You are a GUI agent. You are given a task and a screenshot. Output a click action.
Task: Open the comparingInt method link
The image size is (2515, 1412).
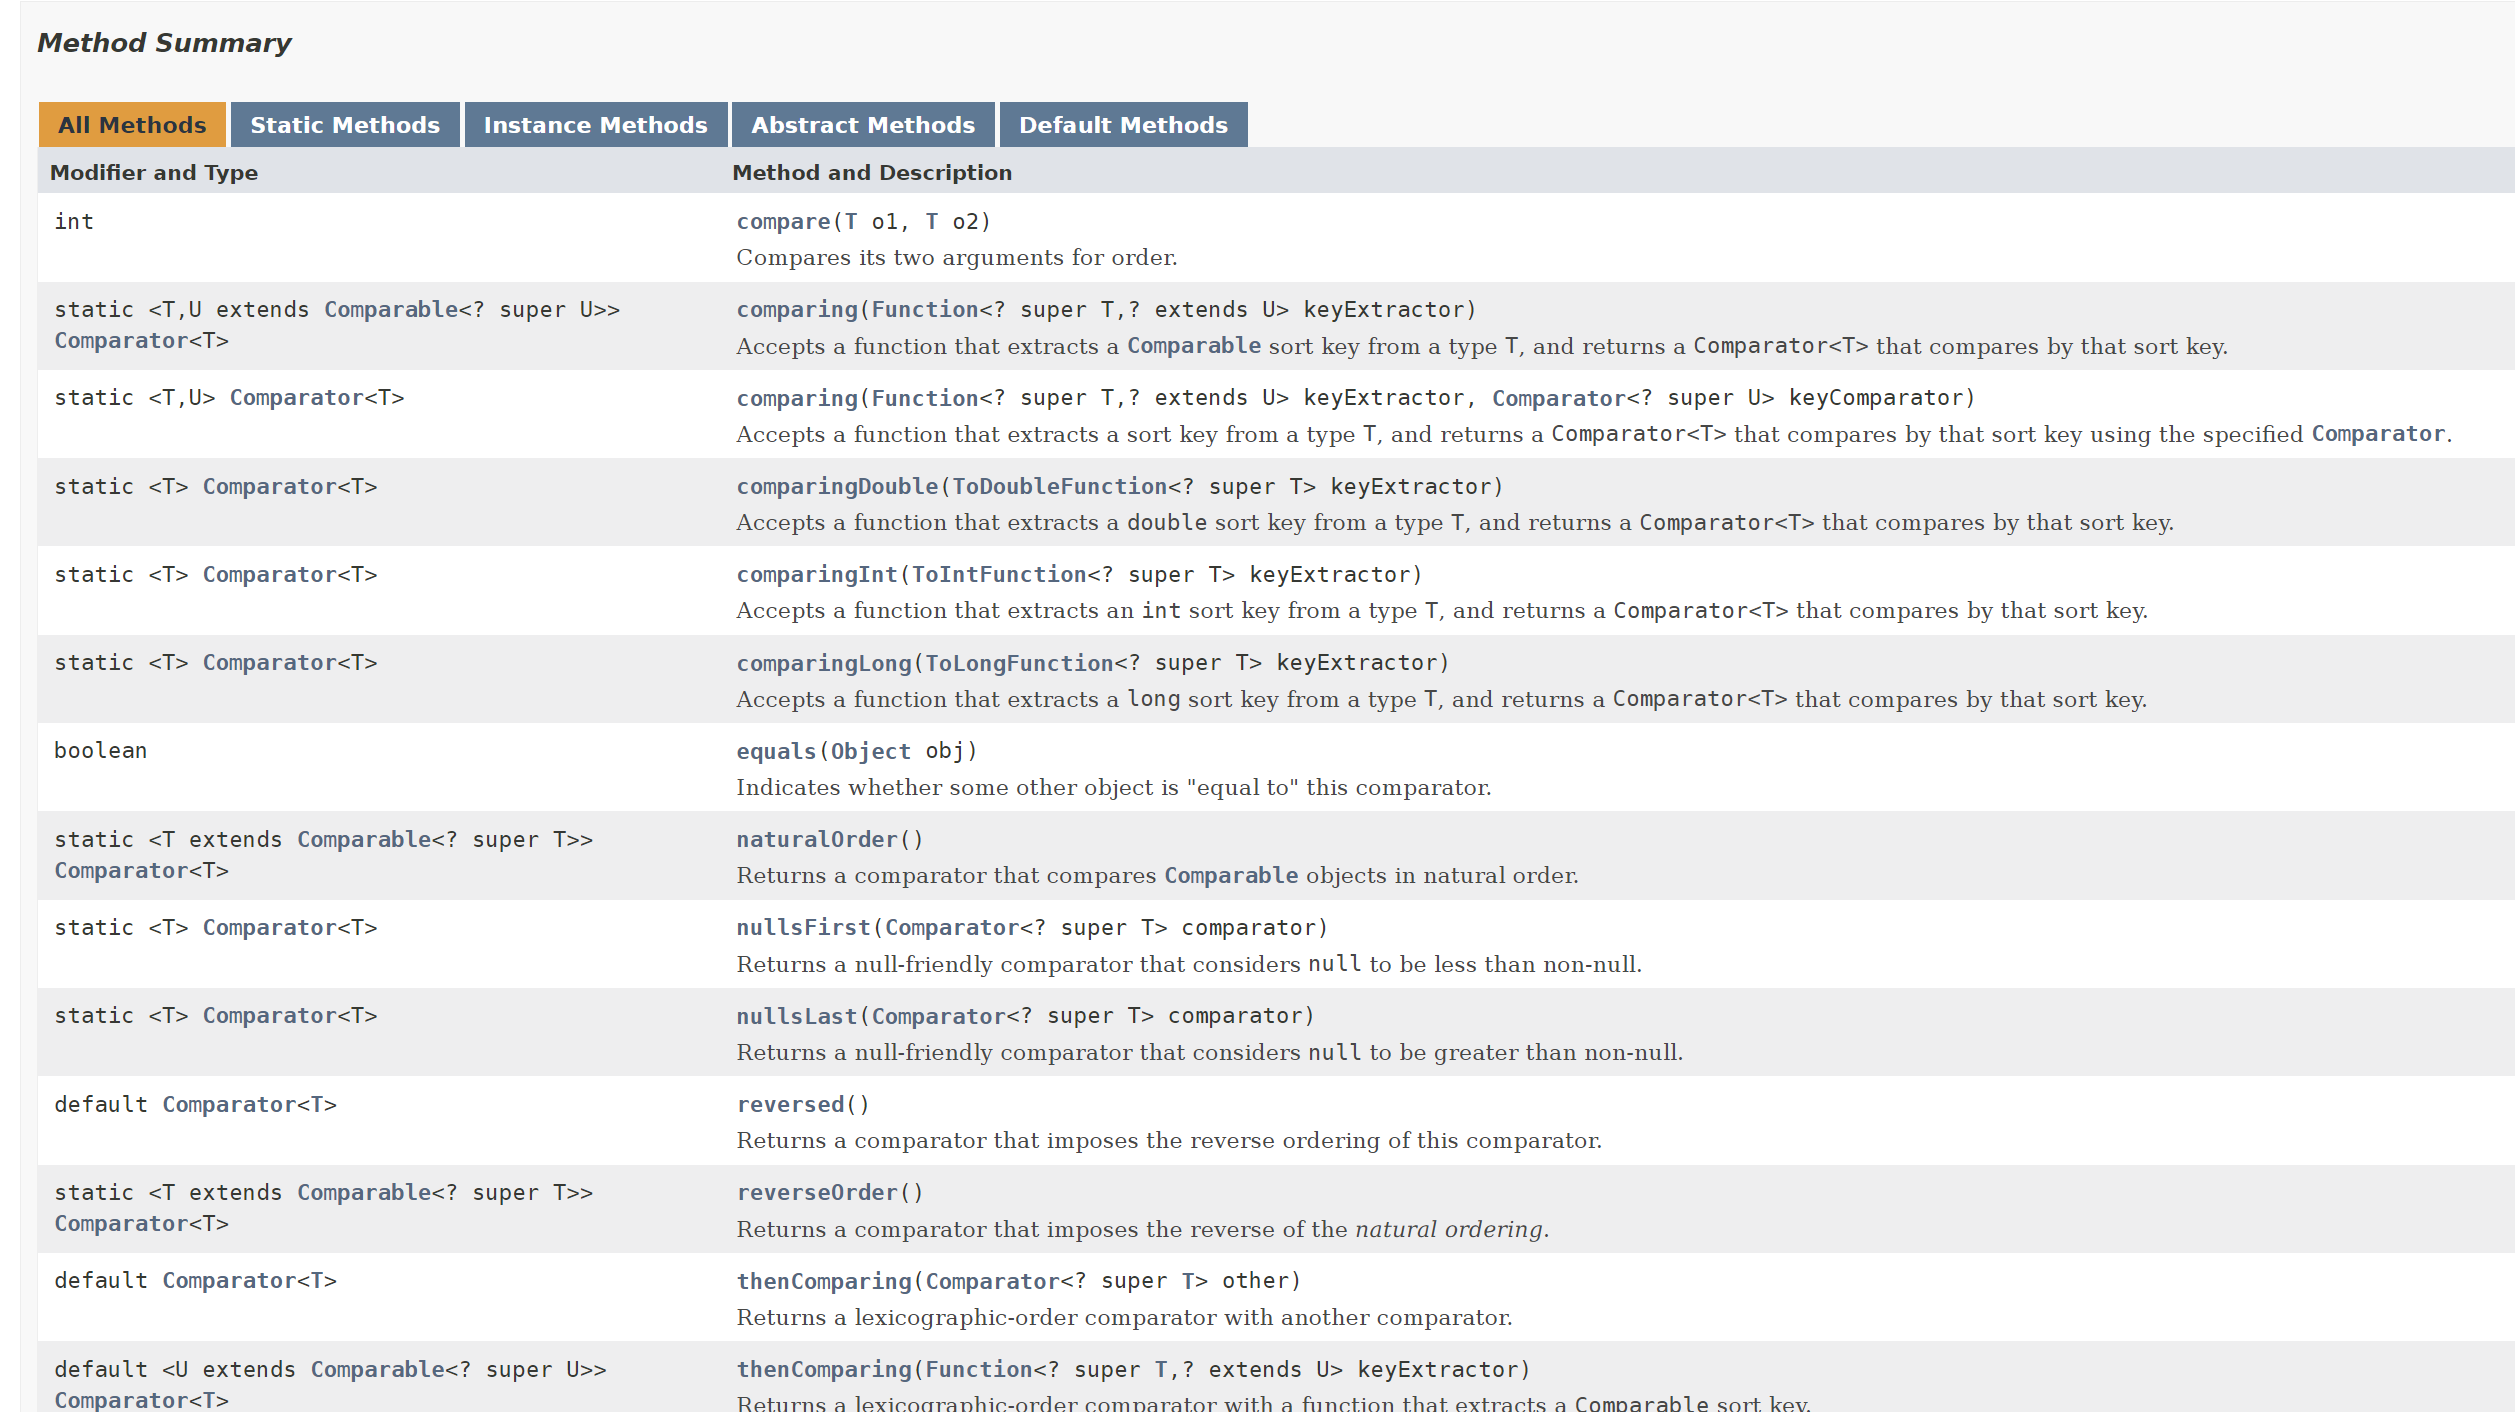click(817, 575)
